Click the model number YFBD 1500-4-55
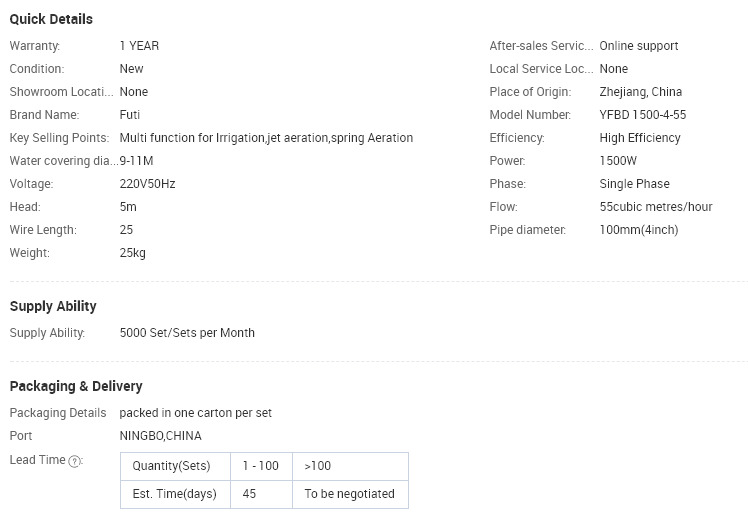Image resolution: width=748 pixels, height=517 pixels. coord(643,114)
